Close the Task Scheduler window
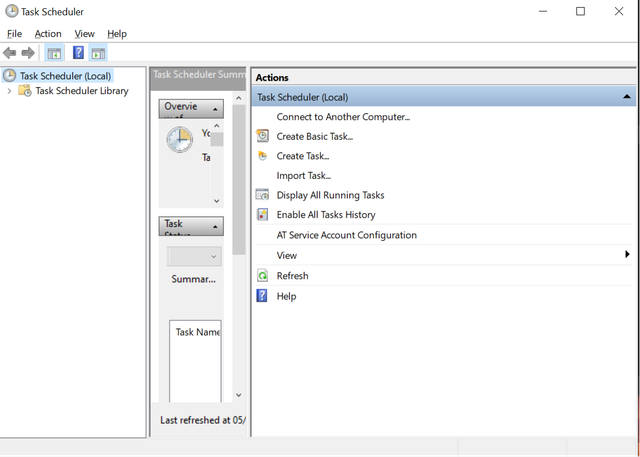 pyautogui.click(x=619, y=11)
